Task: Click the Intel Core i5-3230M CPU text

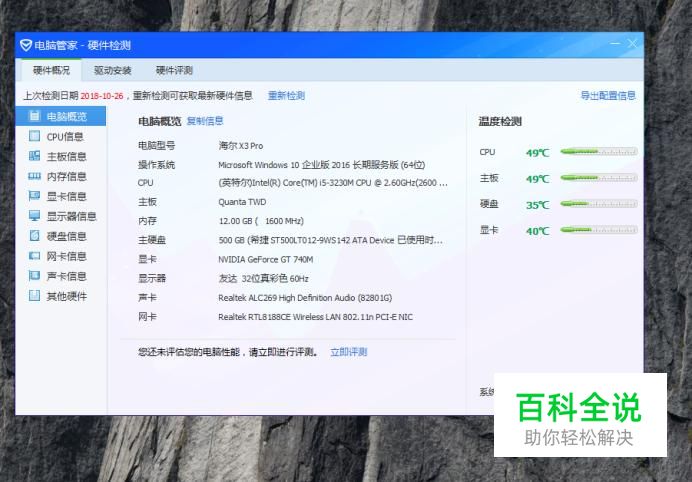Action: [x=333, y=183]
